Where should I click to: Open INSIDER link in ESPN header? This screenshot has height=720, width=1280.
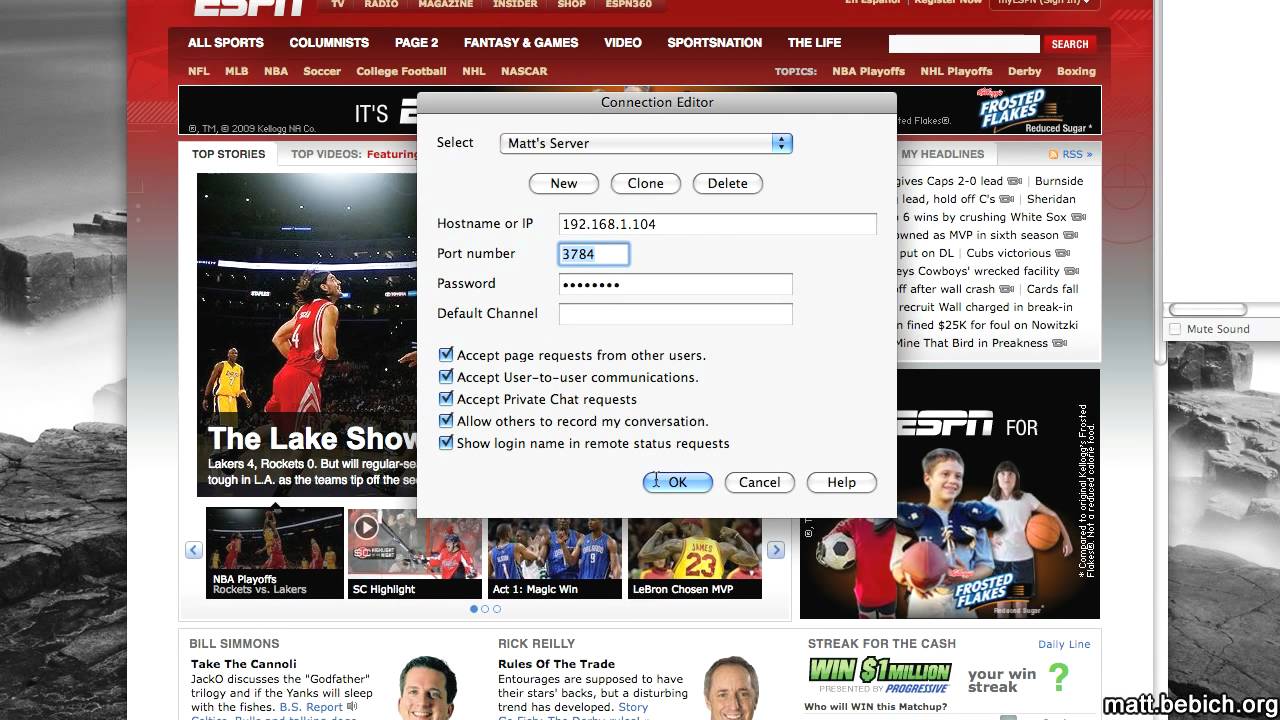(x=515, y=4)
